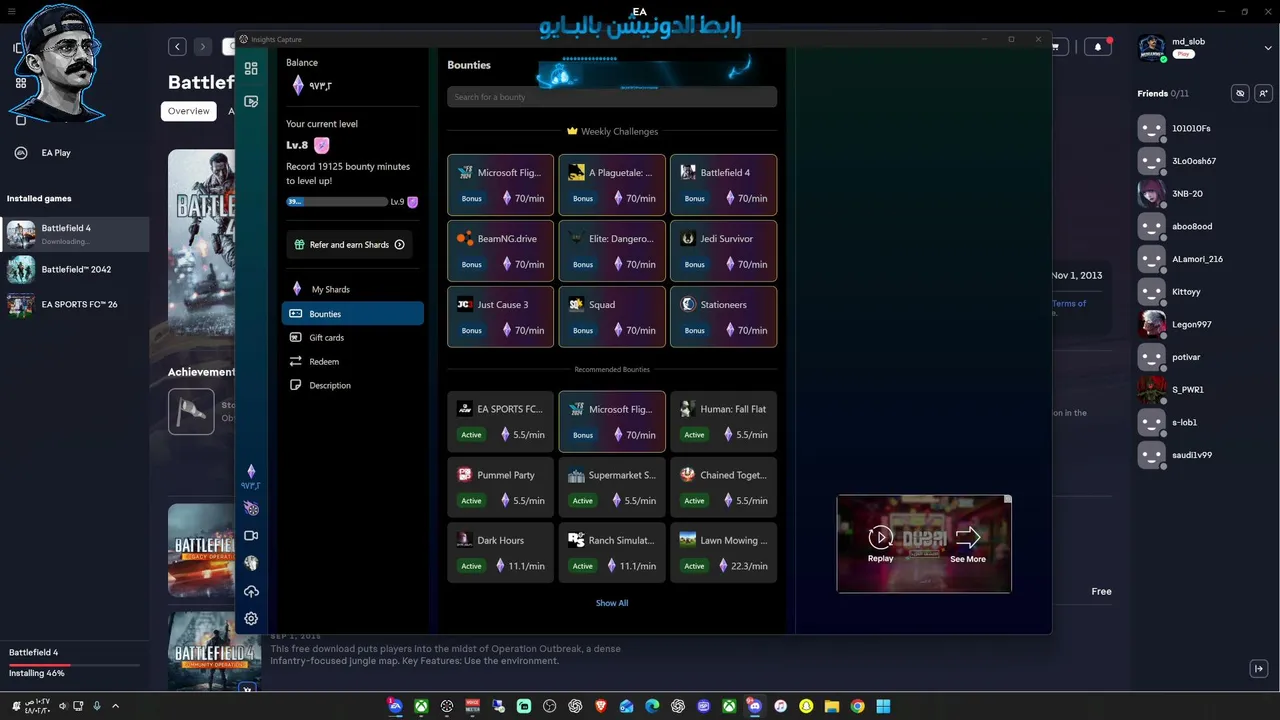The image size is (1280, 720).
Task: Select EA SPORTS FC 26 in installed games
Action: click(x=75, y=304)
